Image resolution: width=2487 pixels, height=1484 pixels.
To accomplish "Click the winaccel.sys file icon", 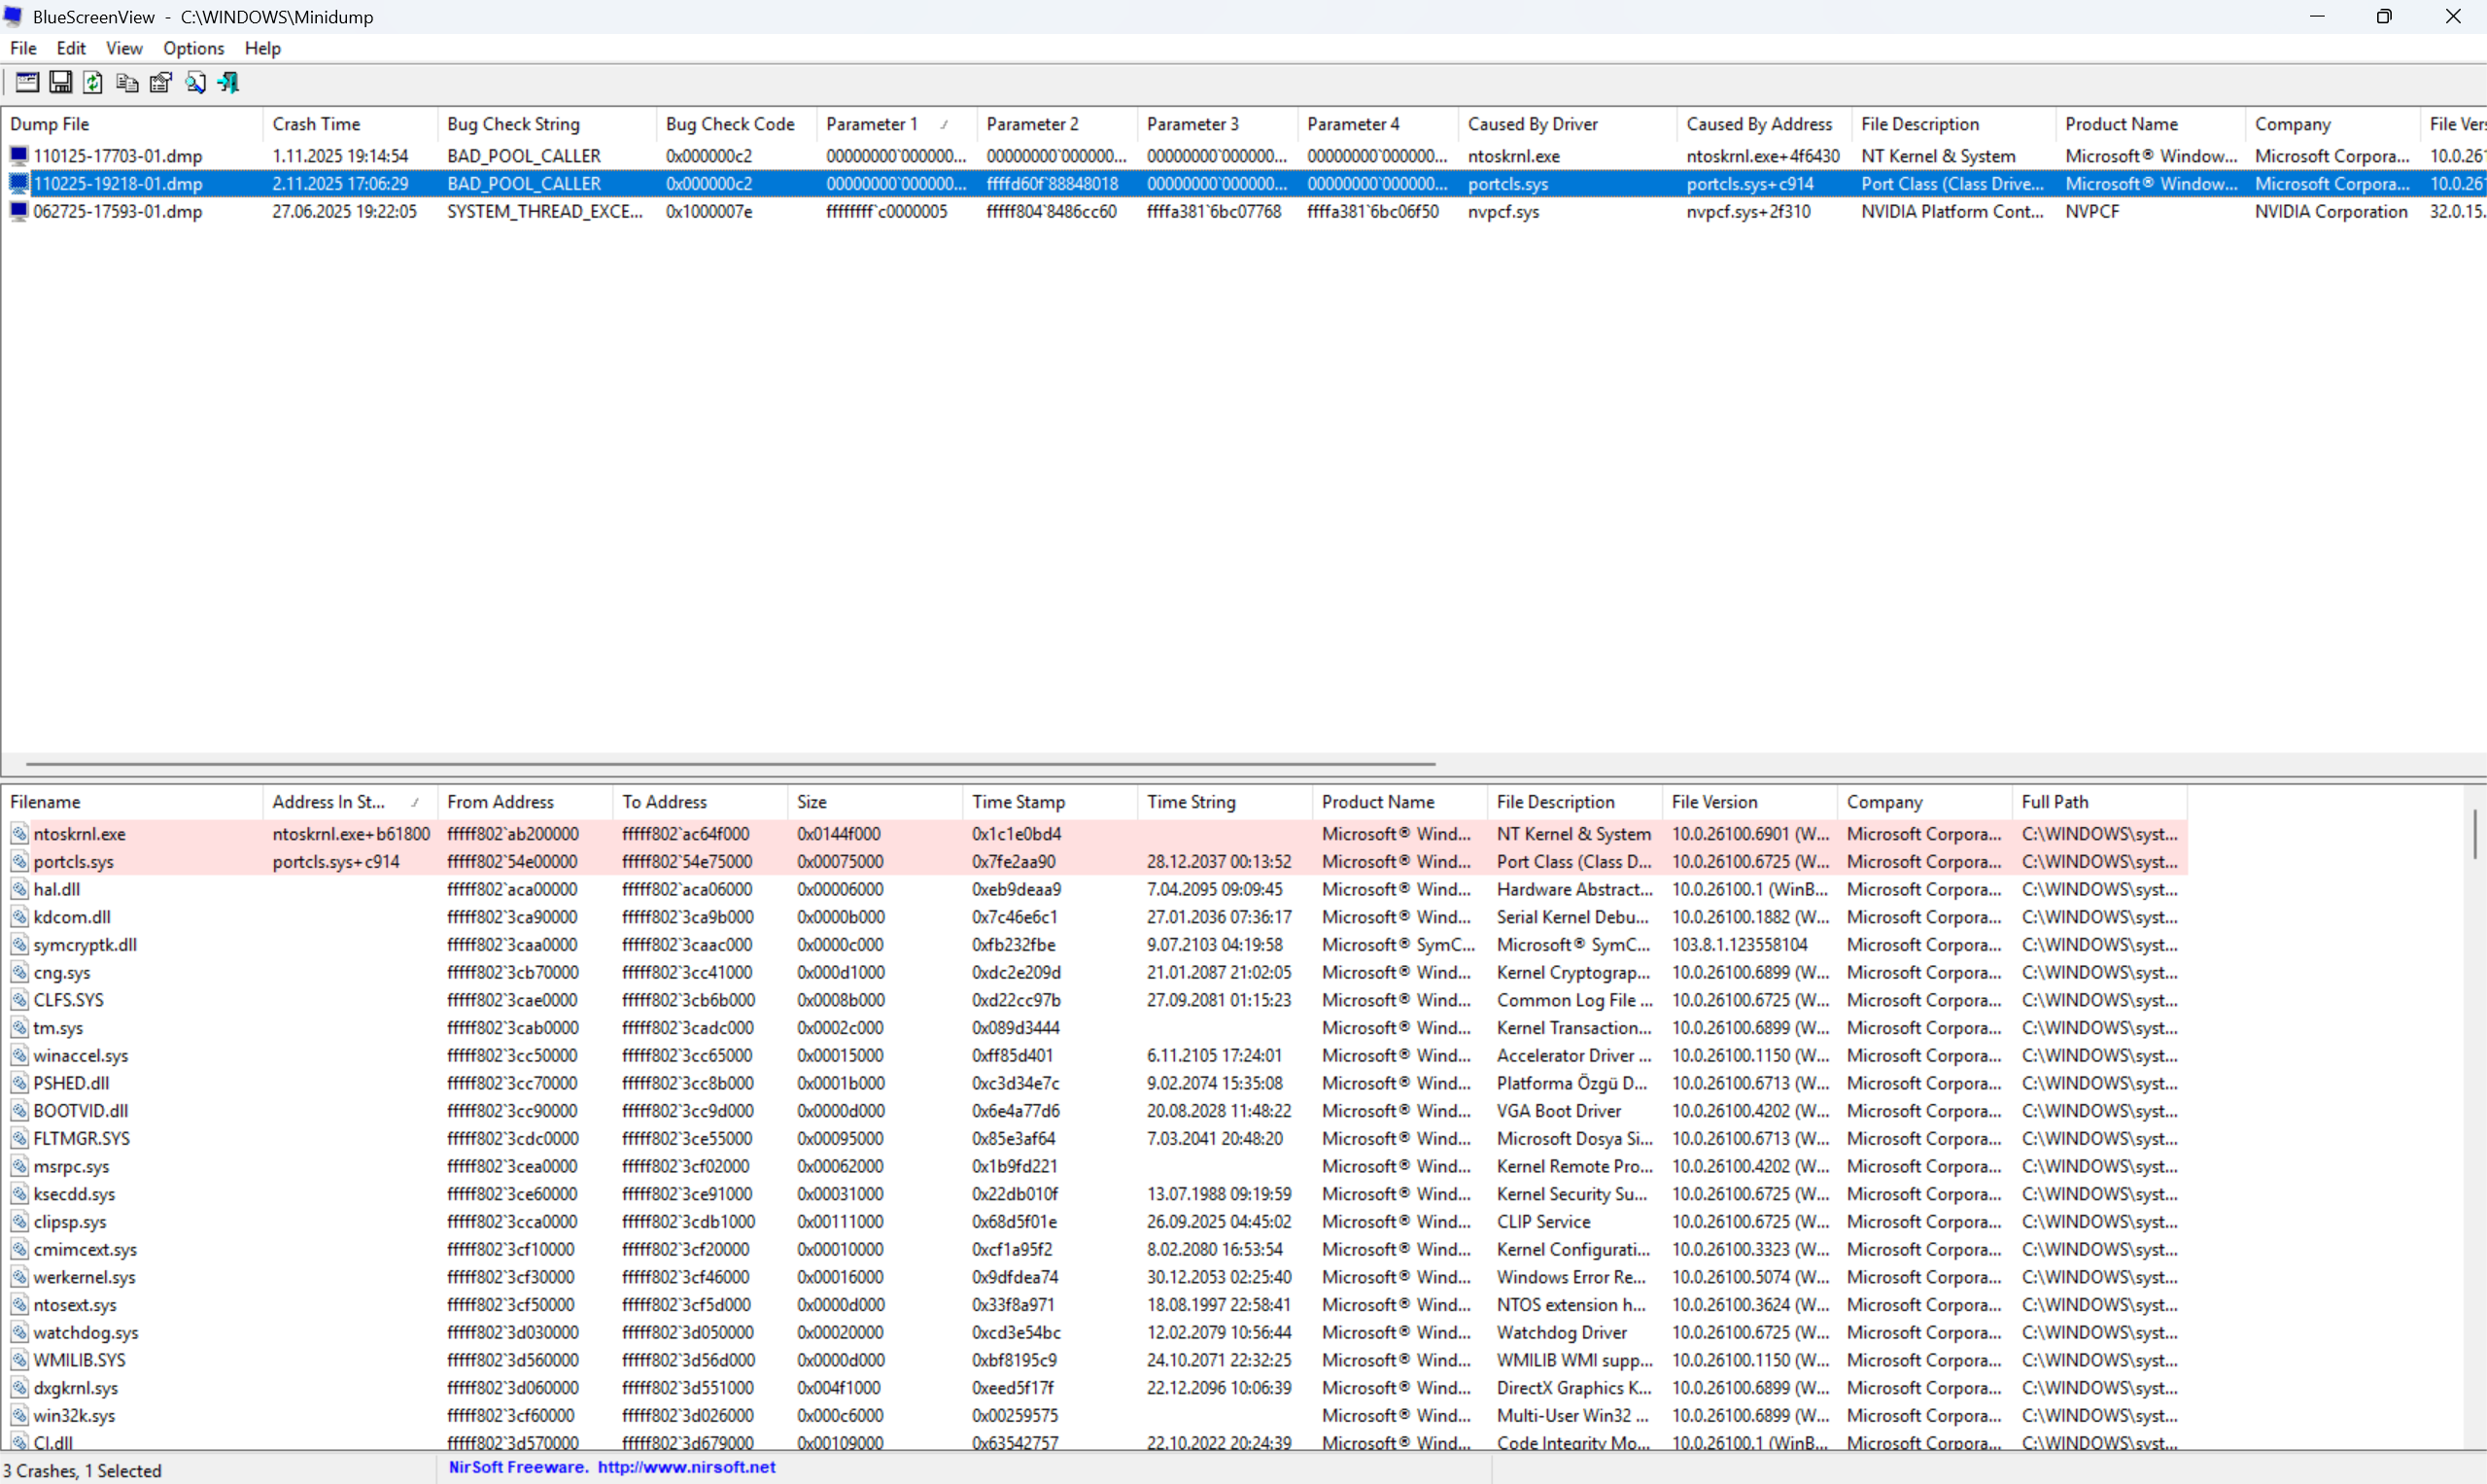I will point(19,1056).
